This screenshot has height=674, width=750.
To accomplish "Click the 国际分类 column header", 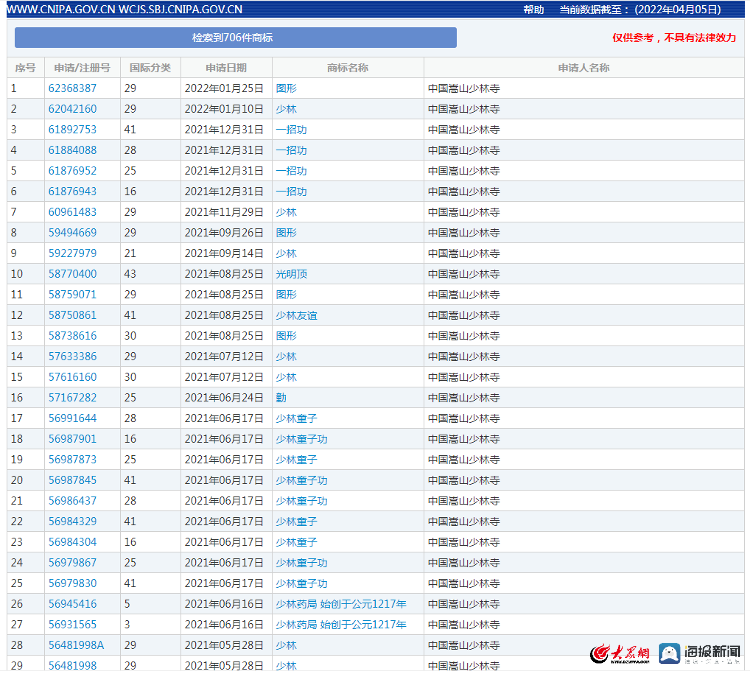I will click(150, 68).
